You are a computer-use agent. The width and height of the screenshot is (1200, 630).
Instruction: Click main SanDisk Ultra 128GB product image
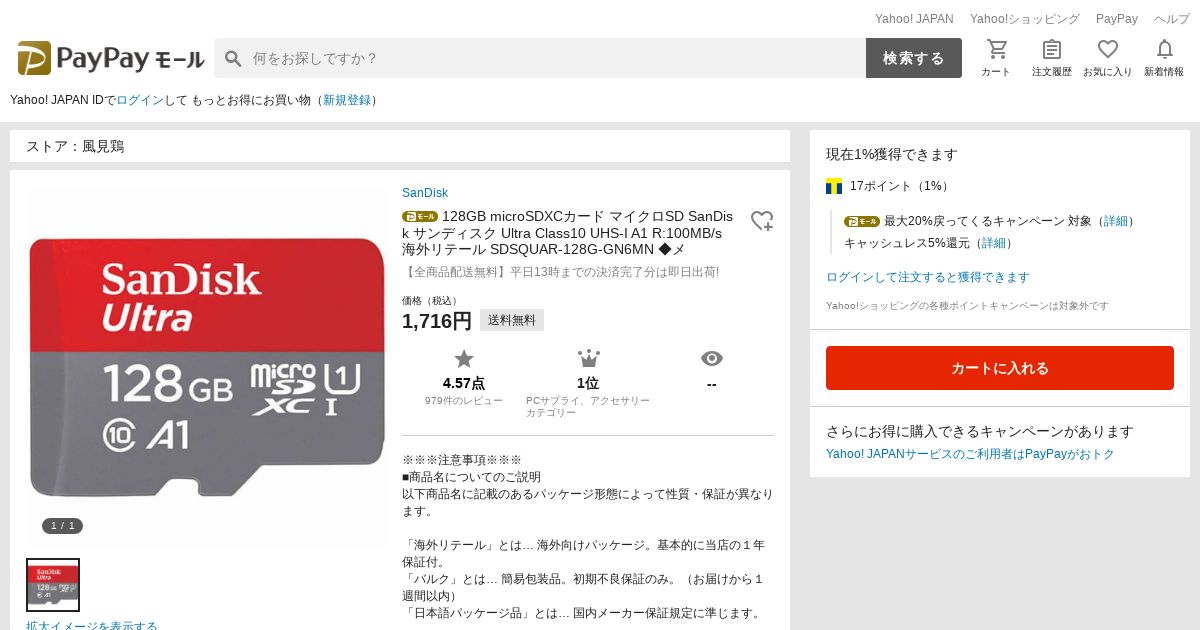(208, 367)
